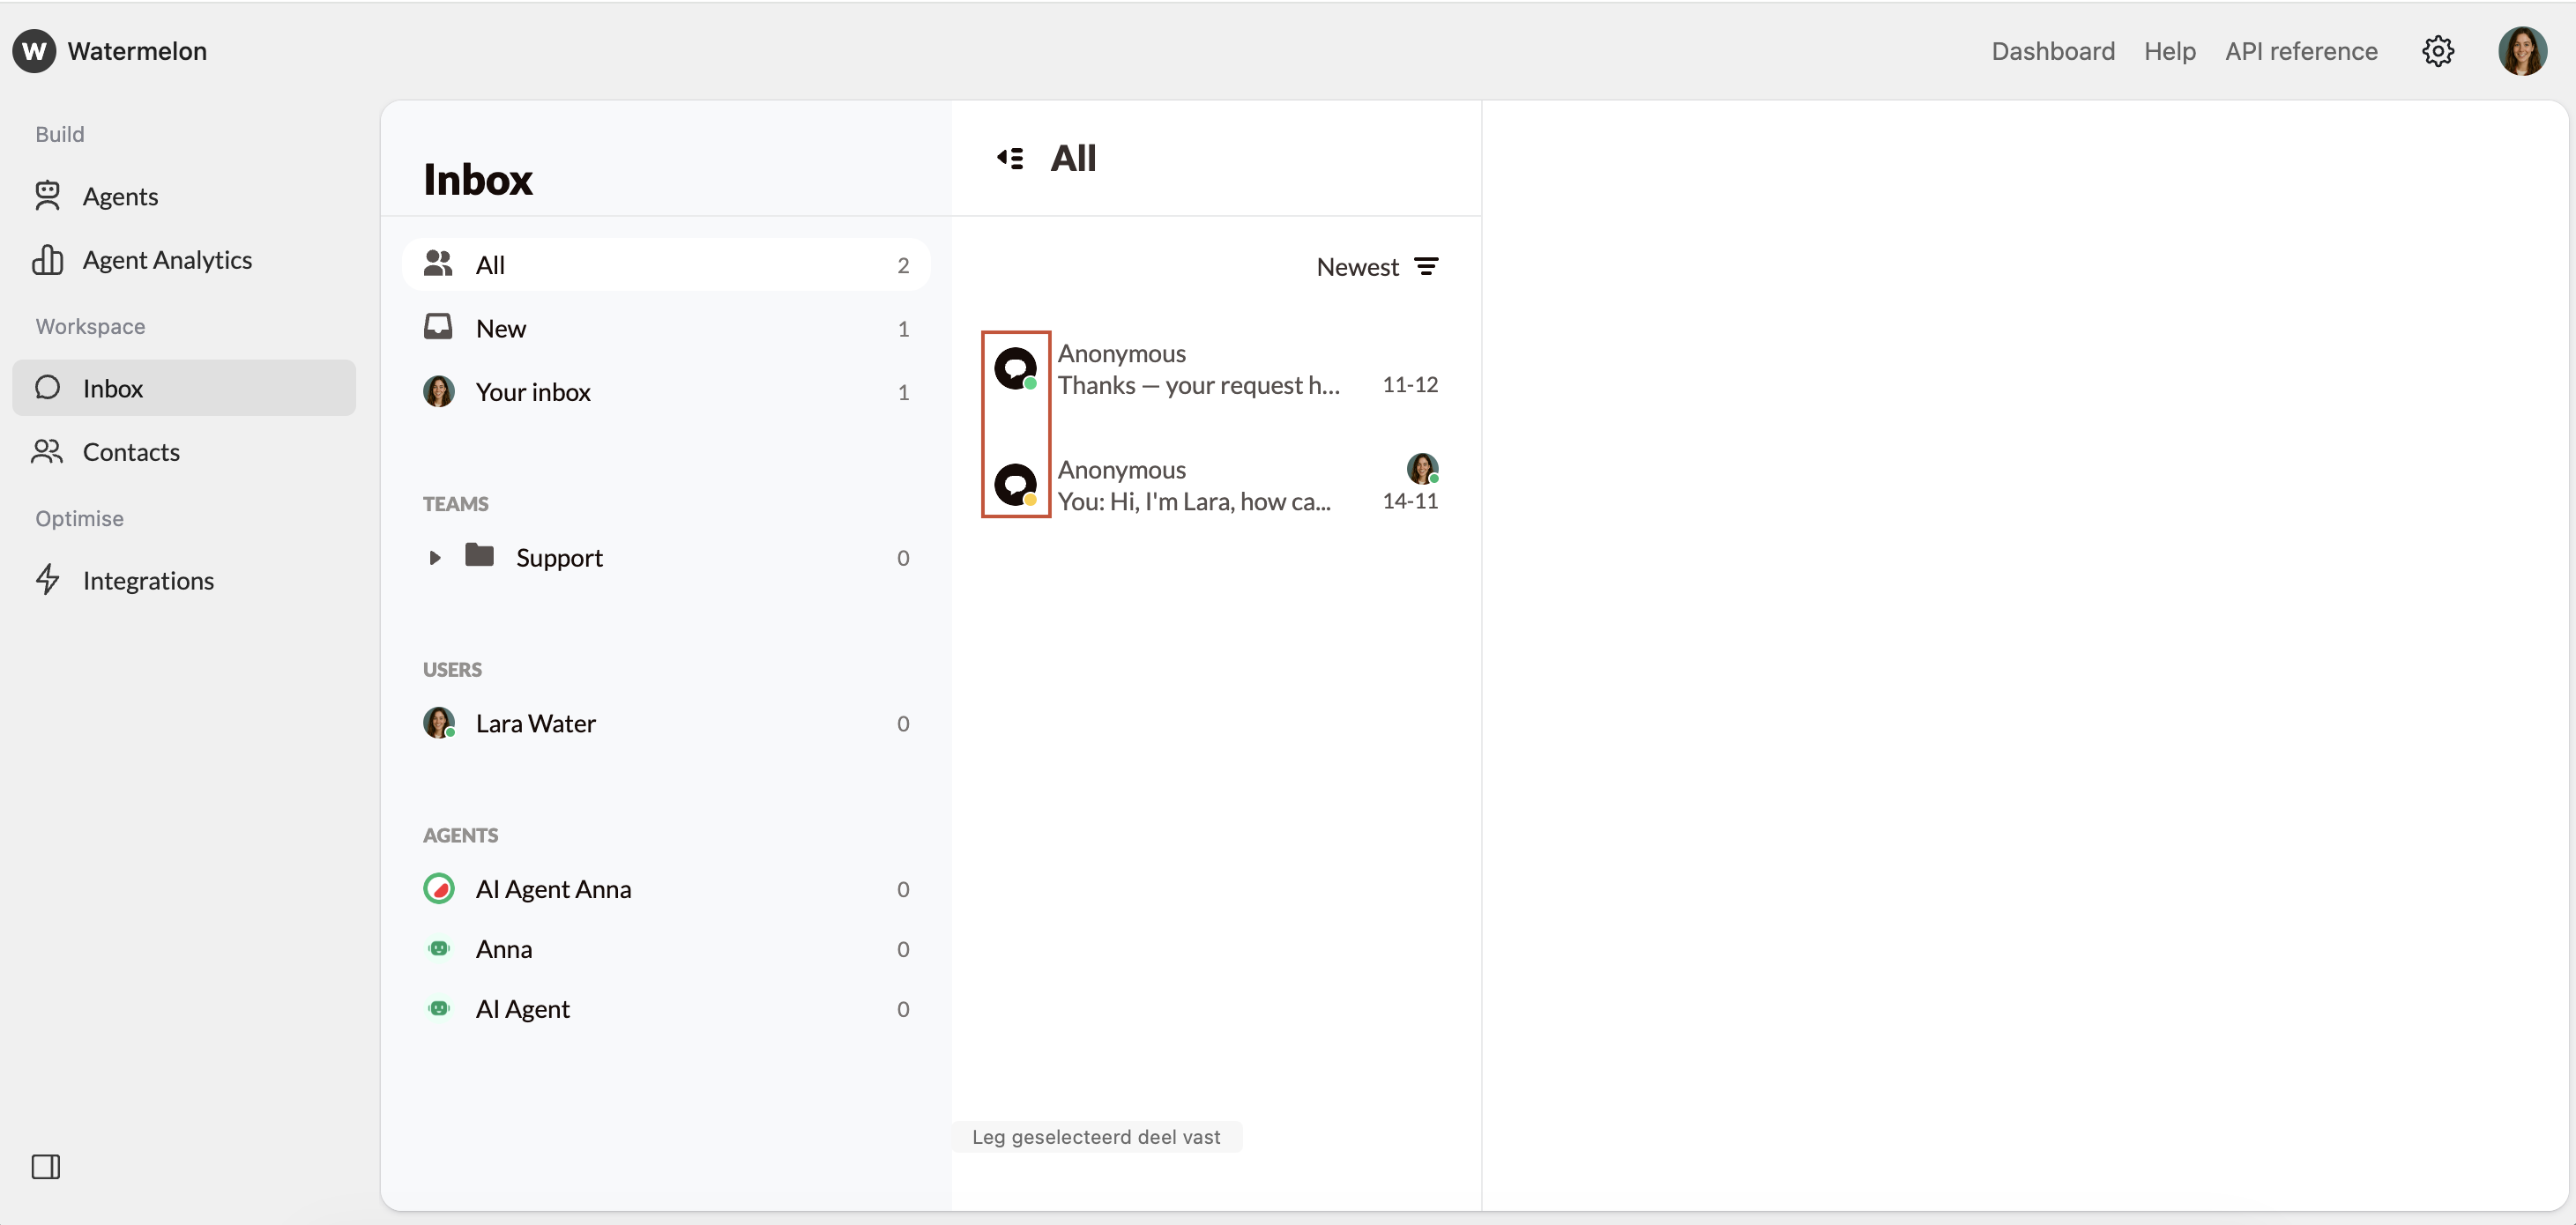Open the Dashboard link

point(2052,51)
